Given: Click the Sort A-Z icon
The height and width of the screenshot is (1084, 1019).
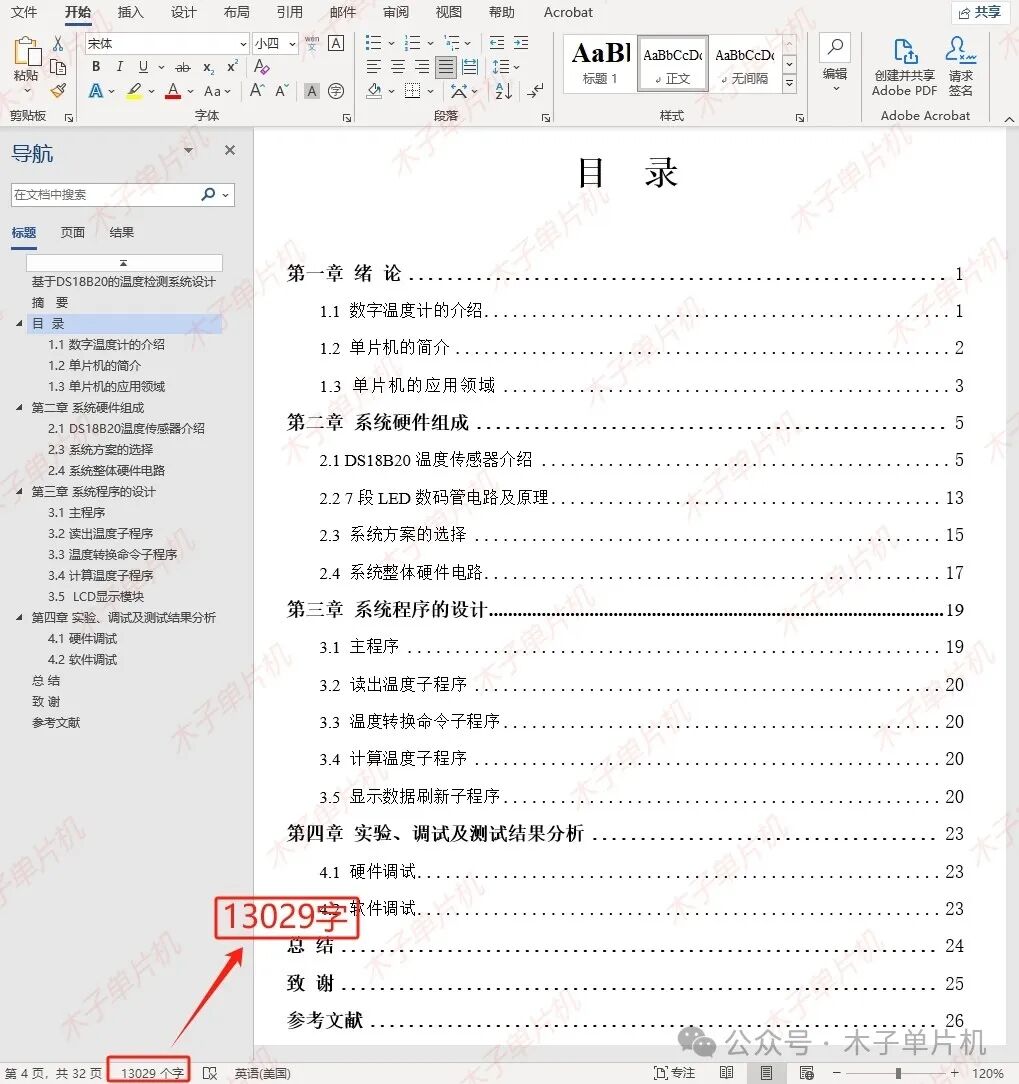Looking at the screenshot, I should pos(503,91).
